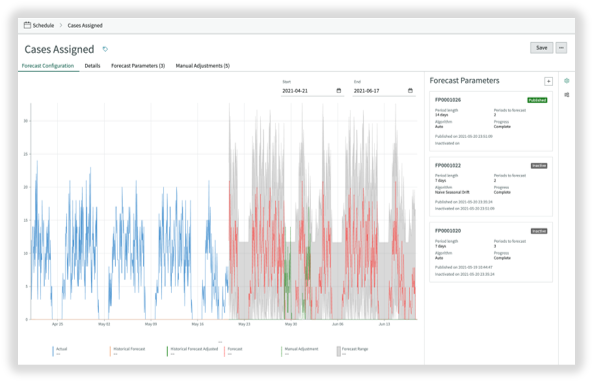The width and height of the screenshot is (595, 383).
Task: Click the May 02 x-axis label
Action: [104, 324]
